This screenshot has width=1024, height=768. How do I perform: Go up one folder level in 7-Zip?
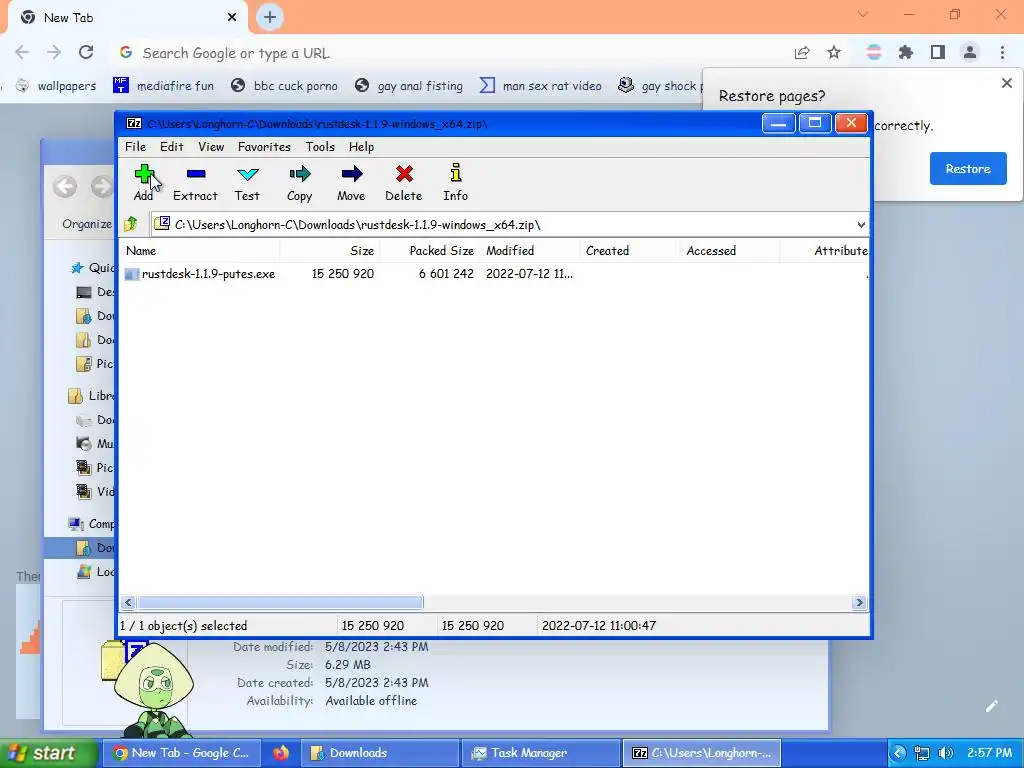click(x=131, y=225)
